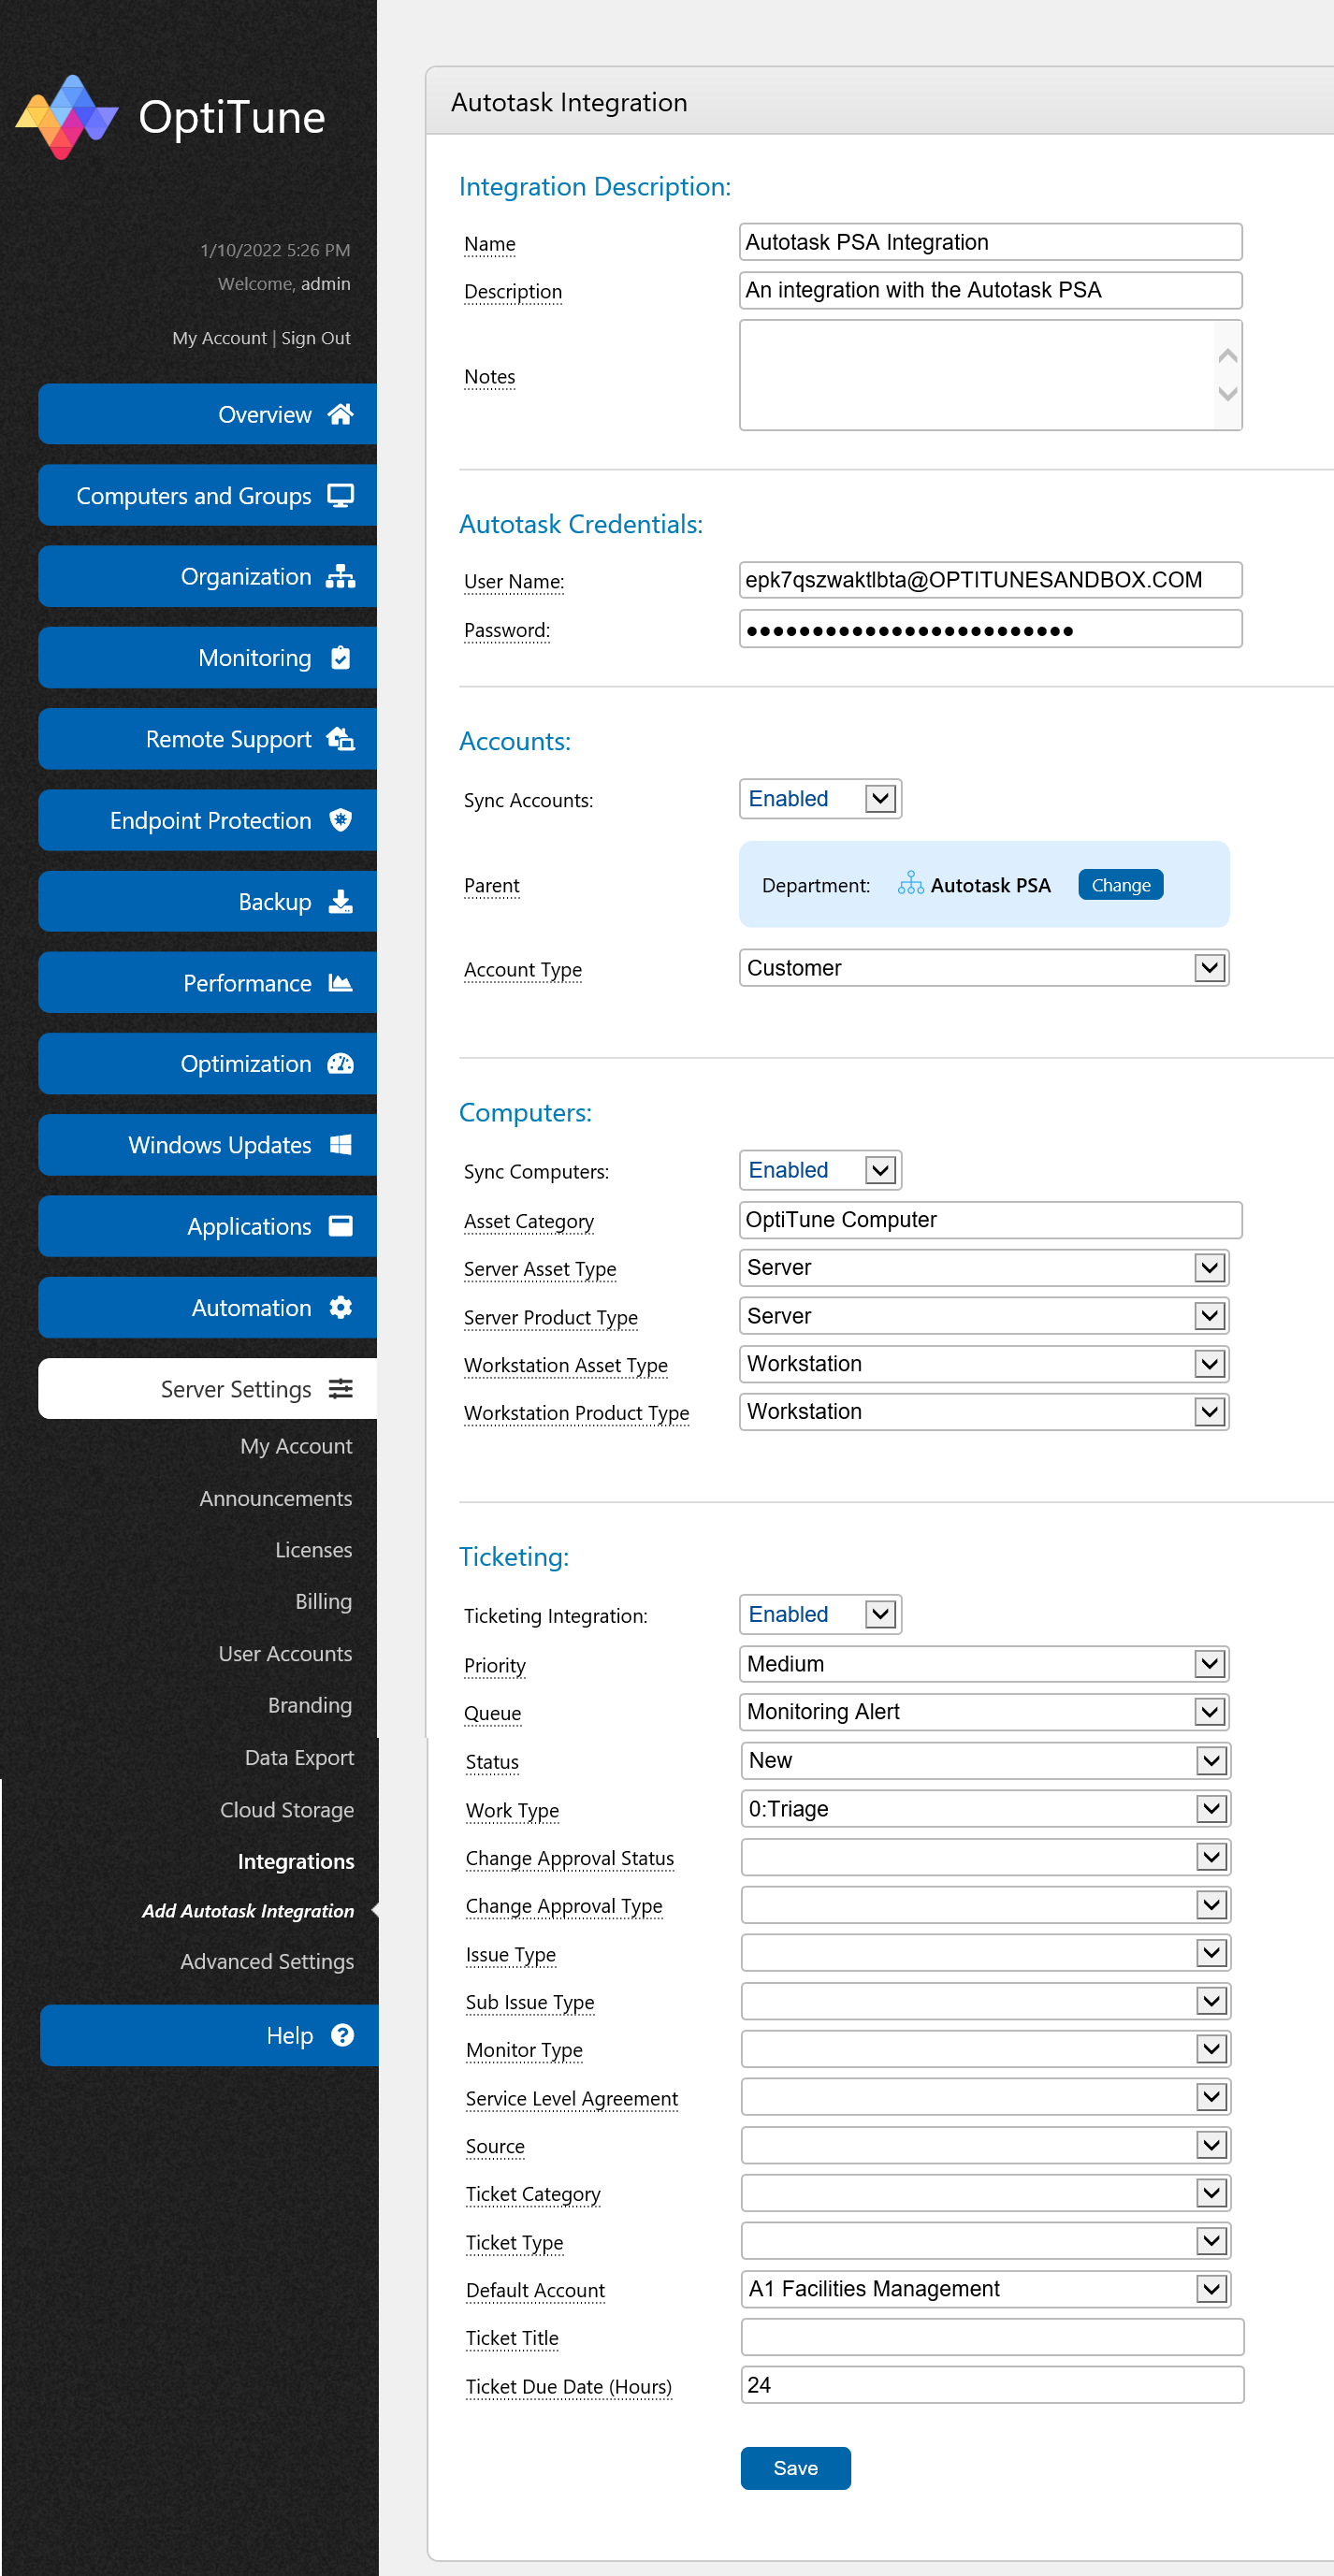
Task: Click the Optimization gauge icon
Action: point(340,1063)
